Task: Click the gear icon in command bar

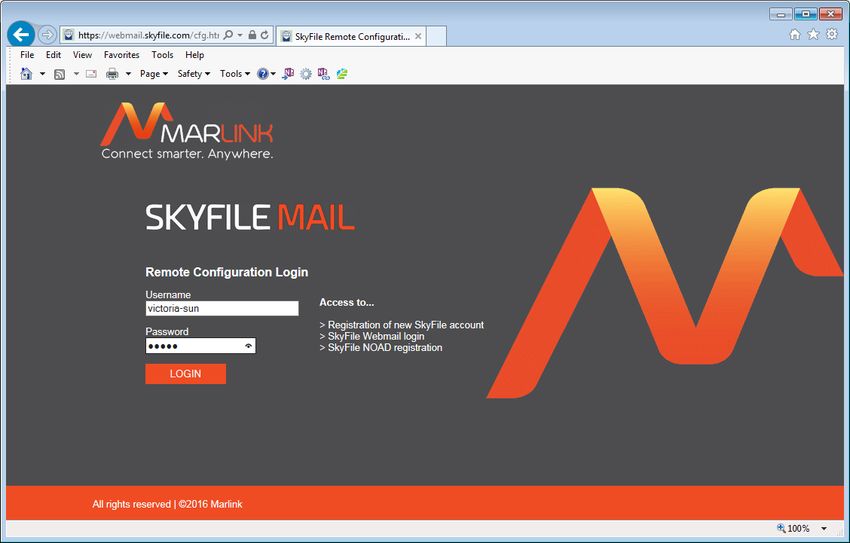Action: [306, 74]
